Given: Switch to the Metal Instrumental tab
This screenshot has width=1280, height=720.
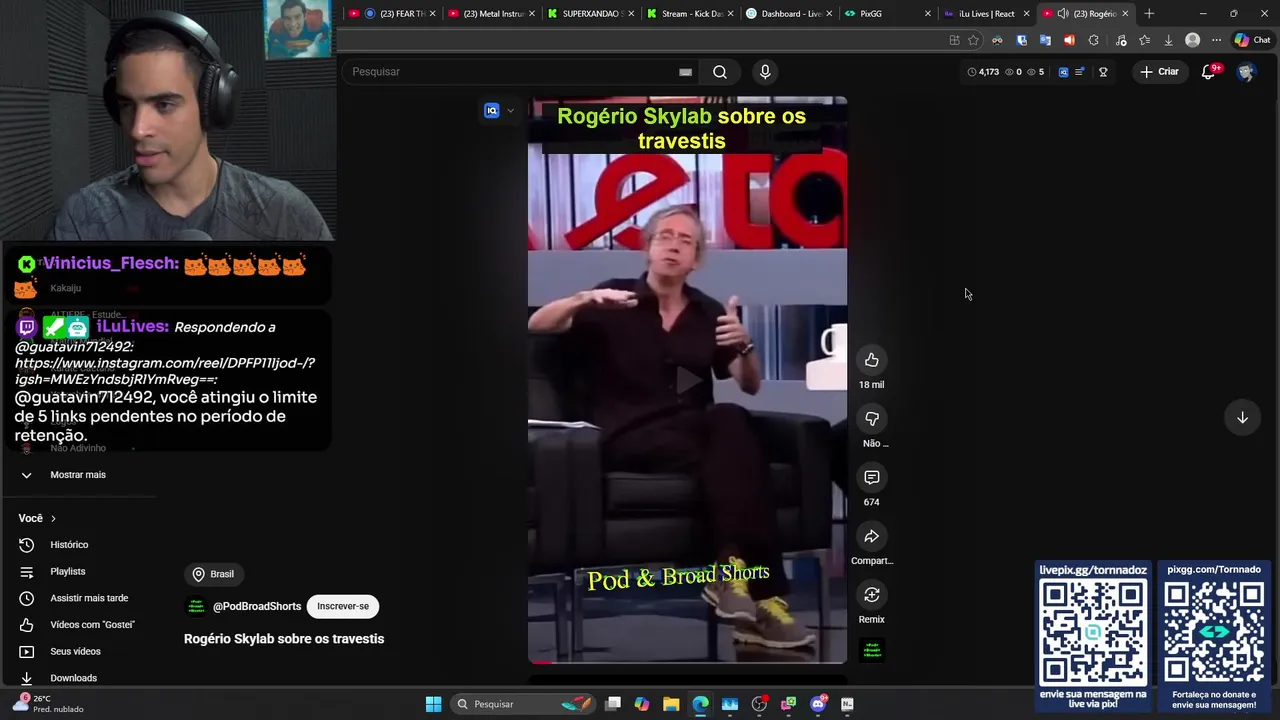Looking at the screenshot, I should [x=492, y=14].
